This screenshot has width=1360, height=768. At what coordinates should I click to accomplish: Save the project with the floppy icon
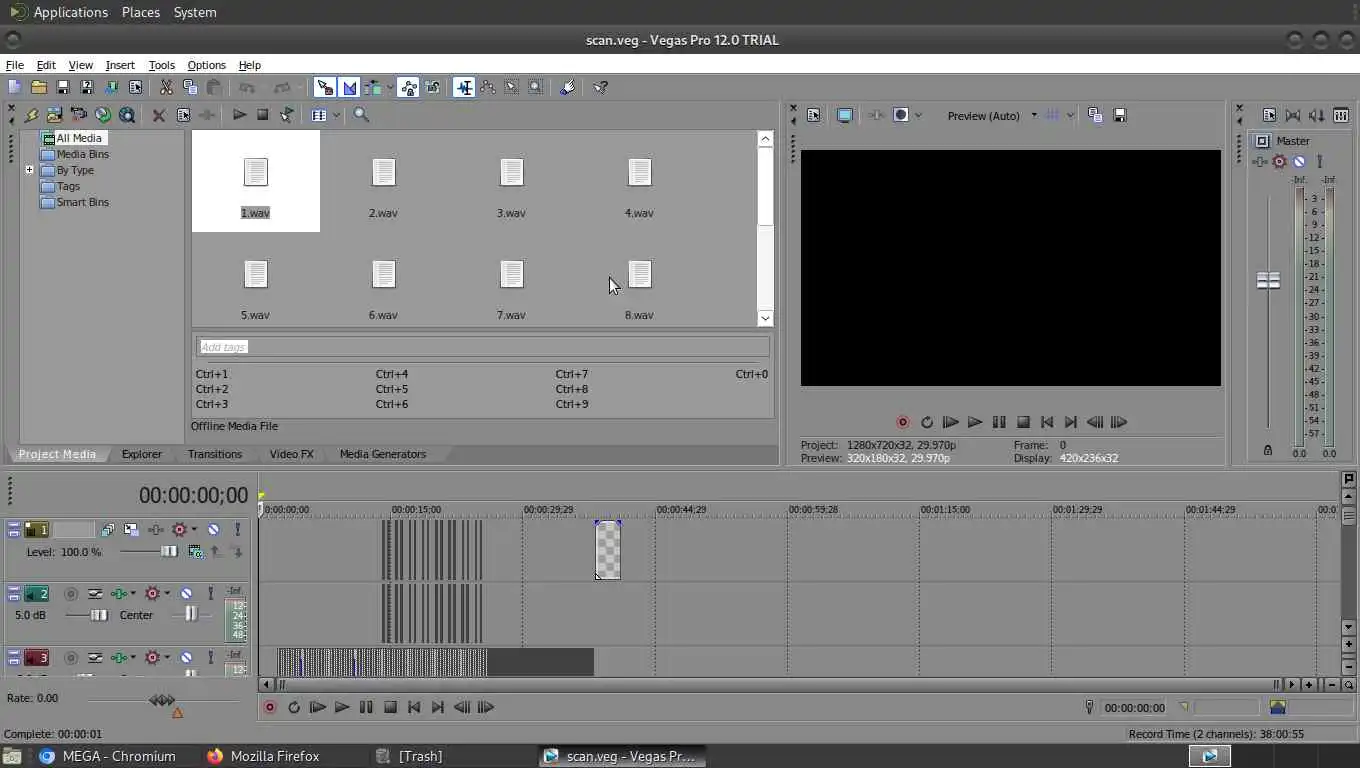(63, 87)
